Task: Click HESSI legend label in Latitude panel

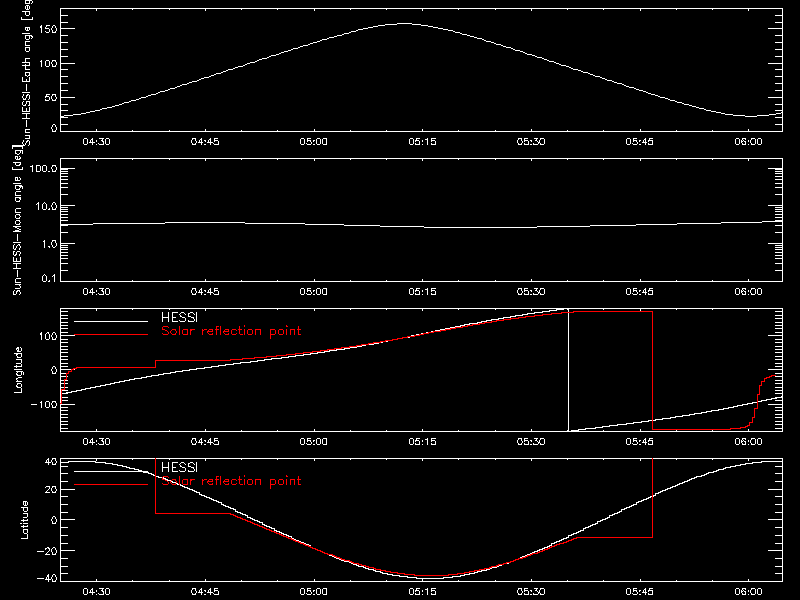Action: tap(179, 467)
